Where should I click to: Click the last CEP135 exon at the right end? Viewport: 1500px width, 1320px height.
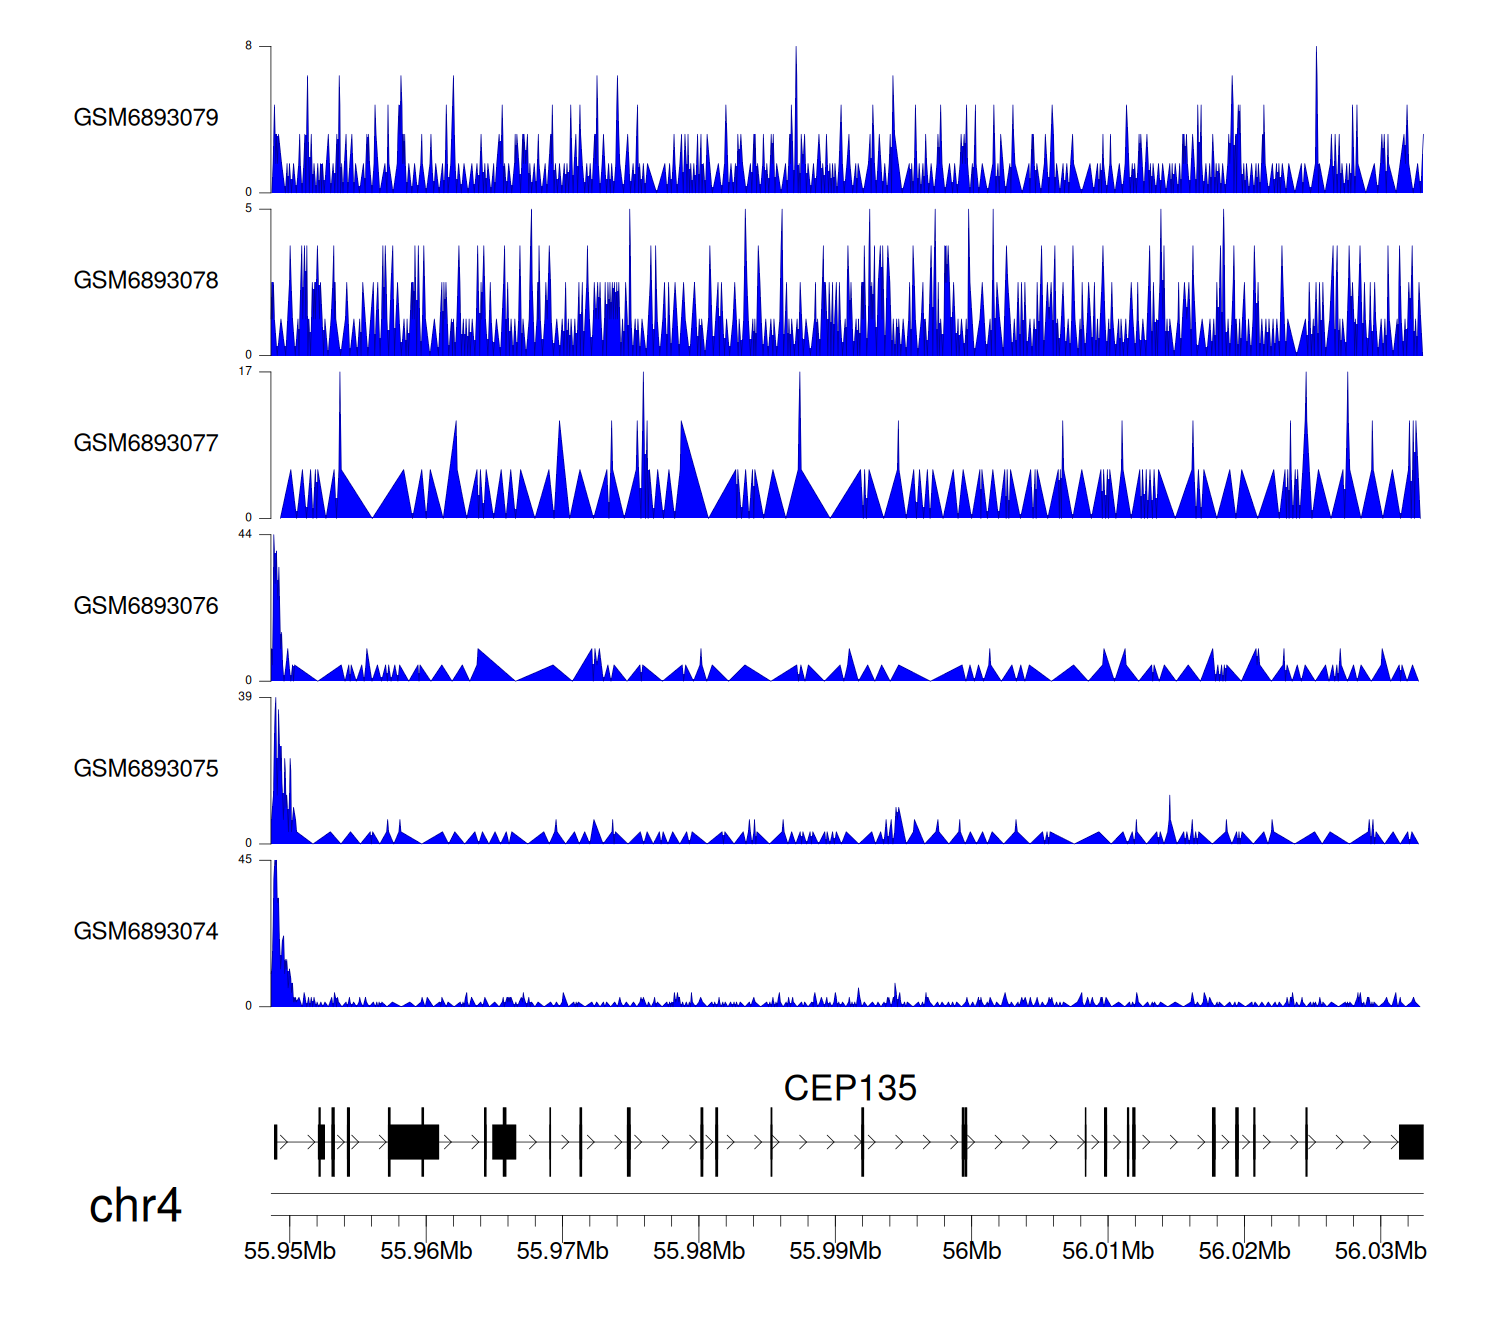pyautogui.click(x=1411, y=1142)
